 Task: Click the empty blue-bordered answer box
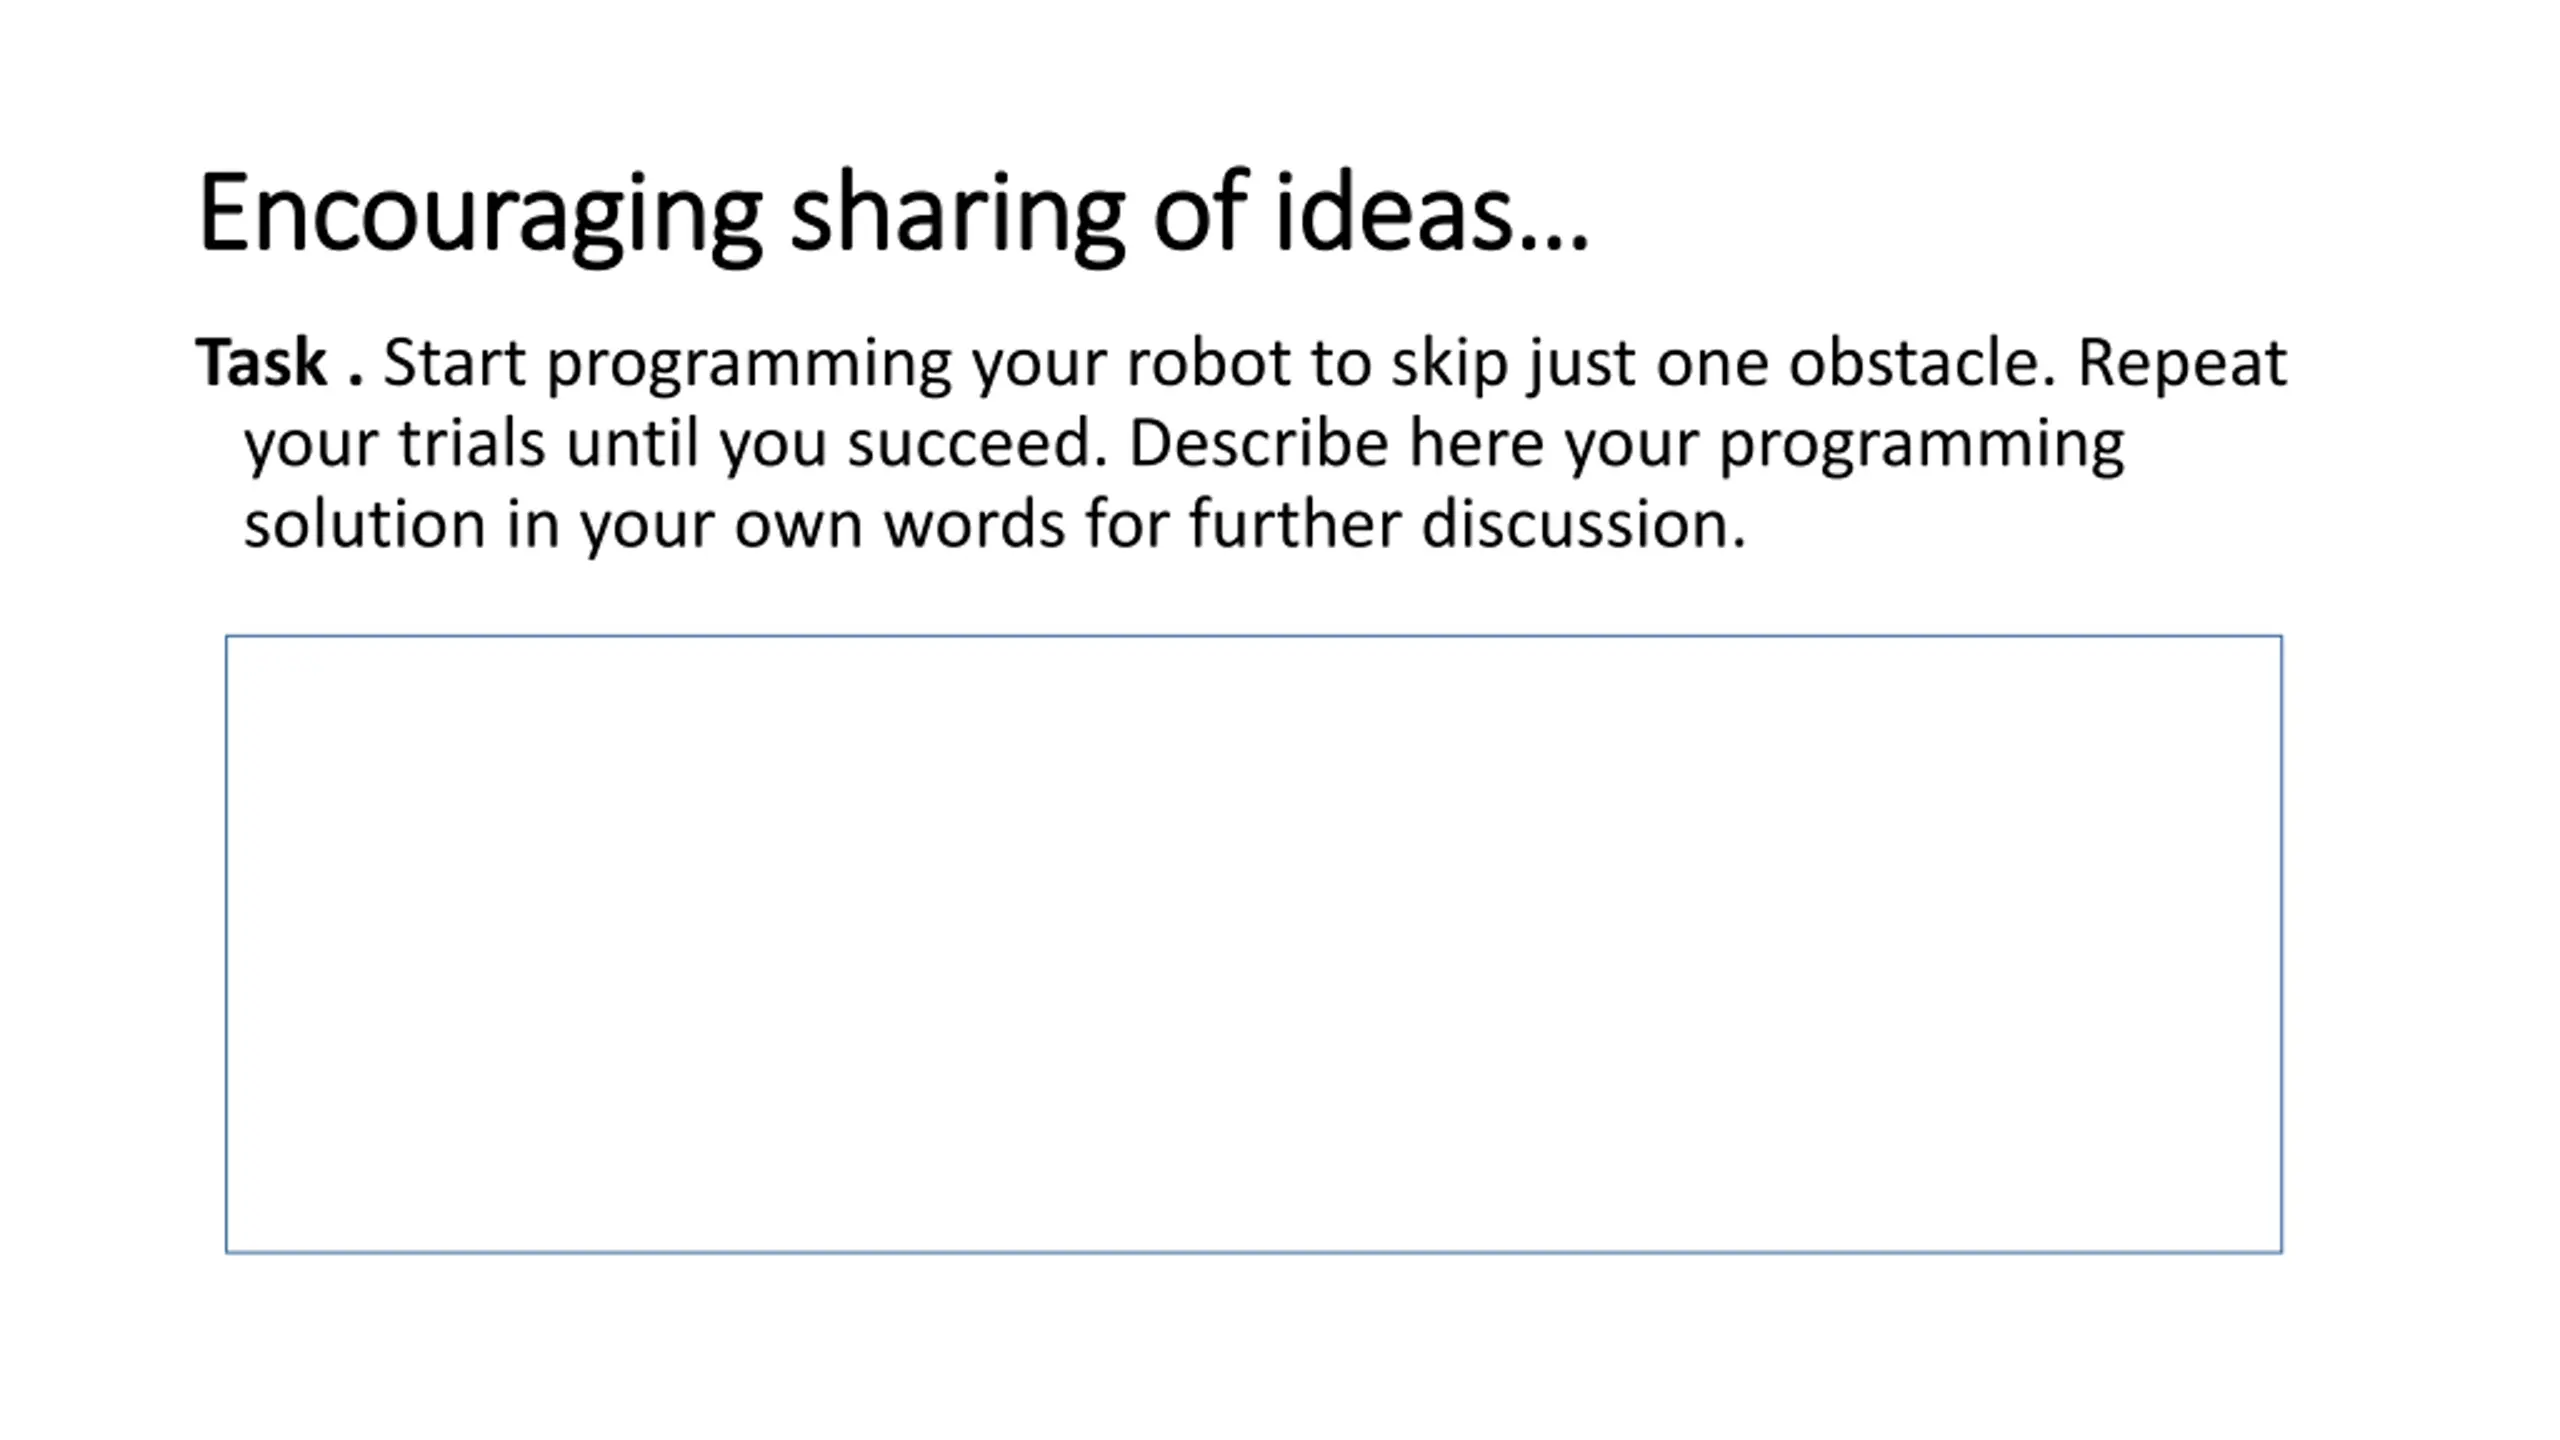pos(1253,943)
